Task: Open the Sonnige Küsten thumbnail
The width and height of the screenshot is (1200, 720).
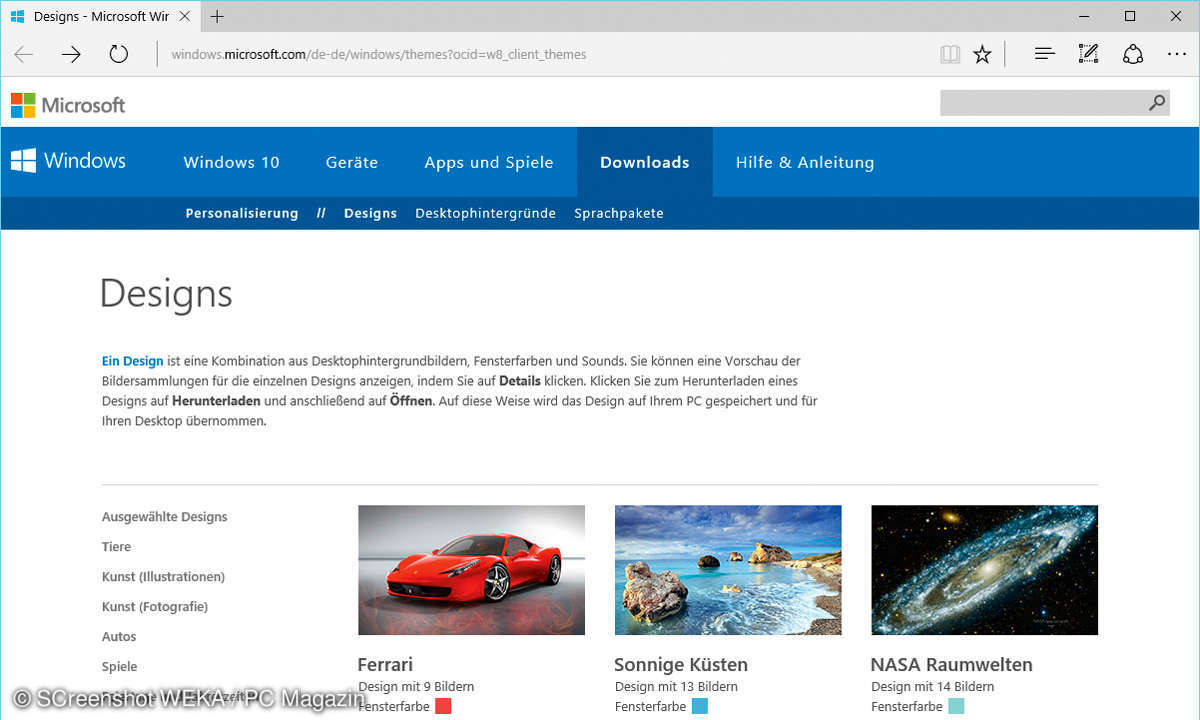Action: 728,570
